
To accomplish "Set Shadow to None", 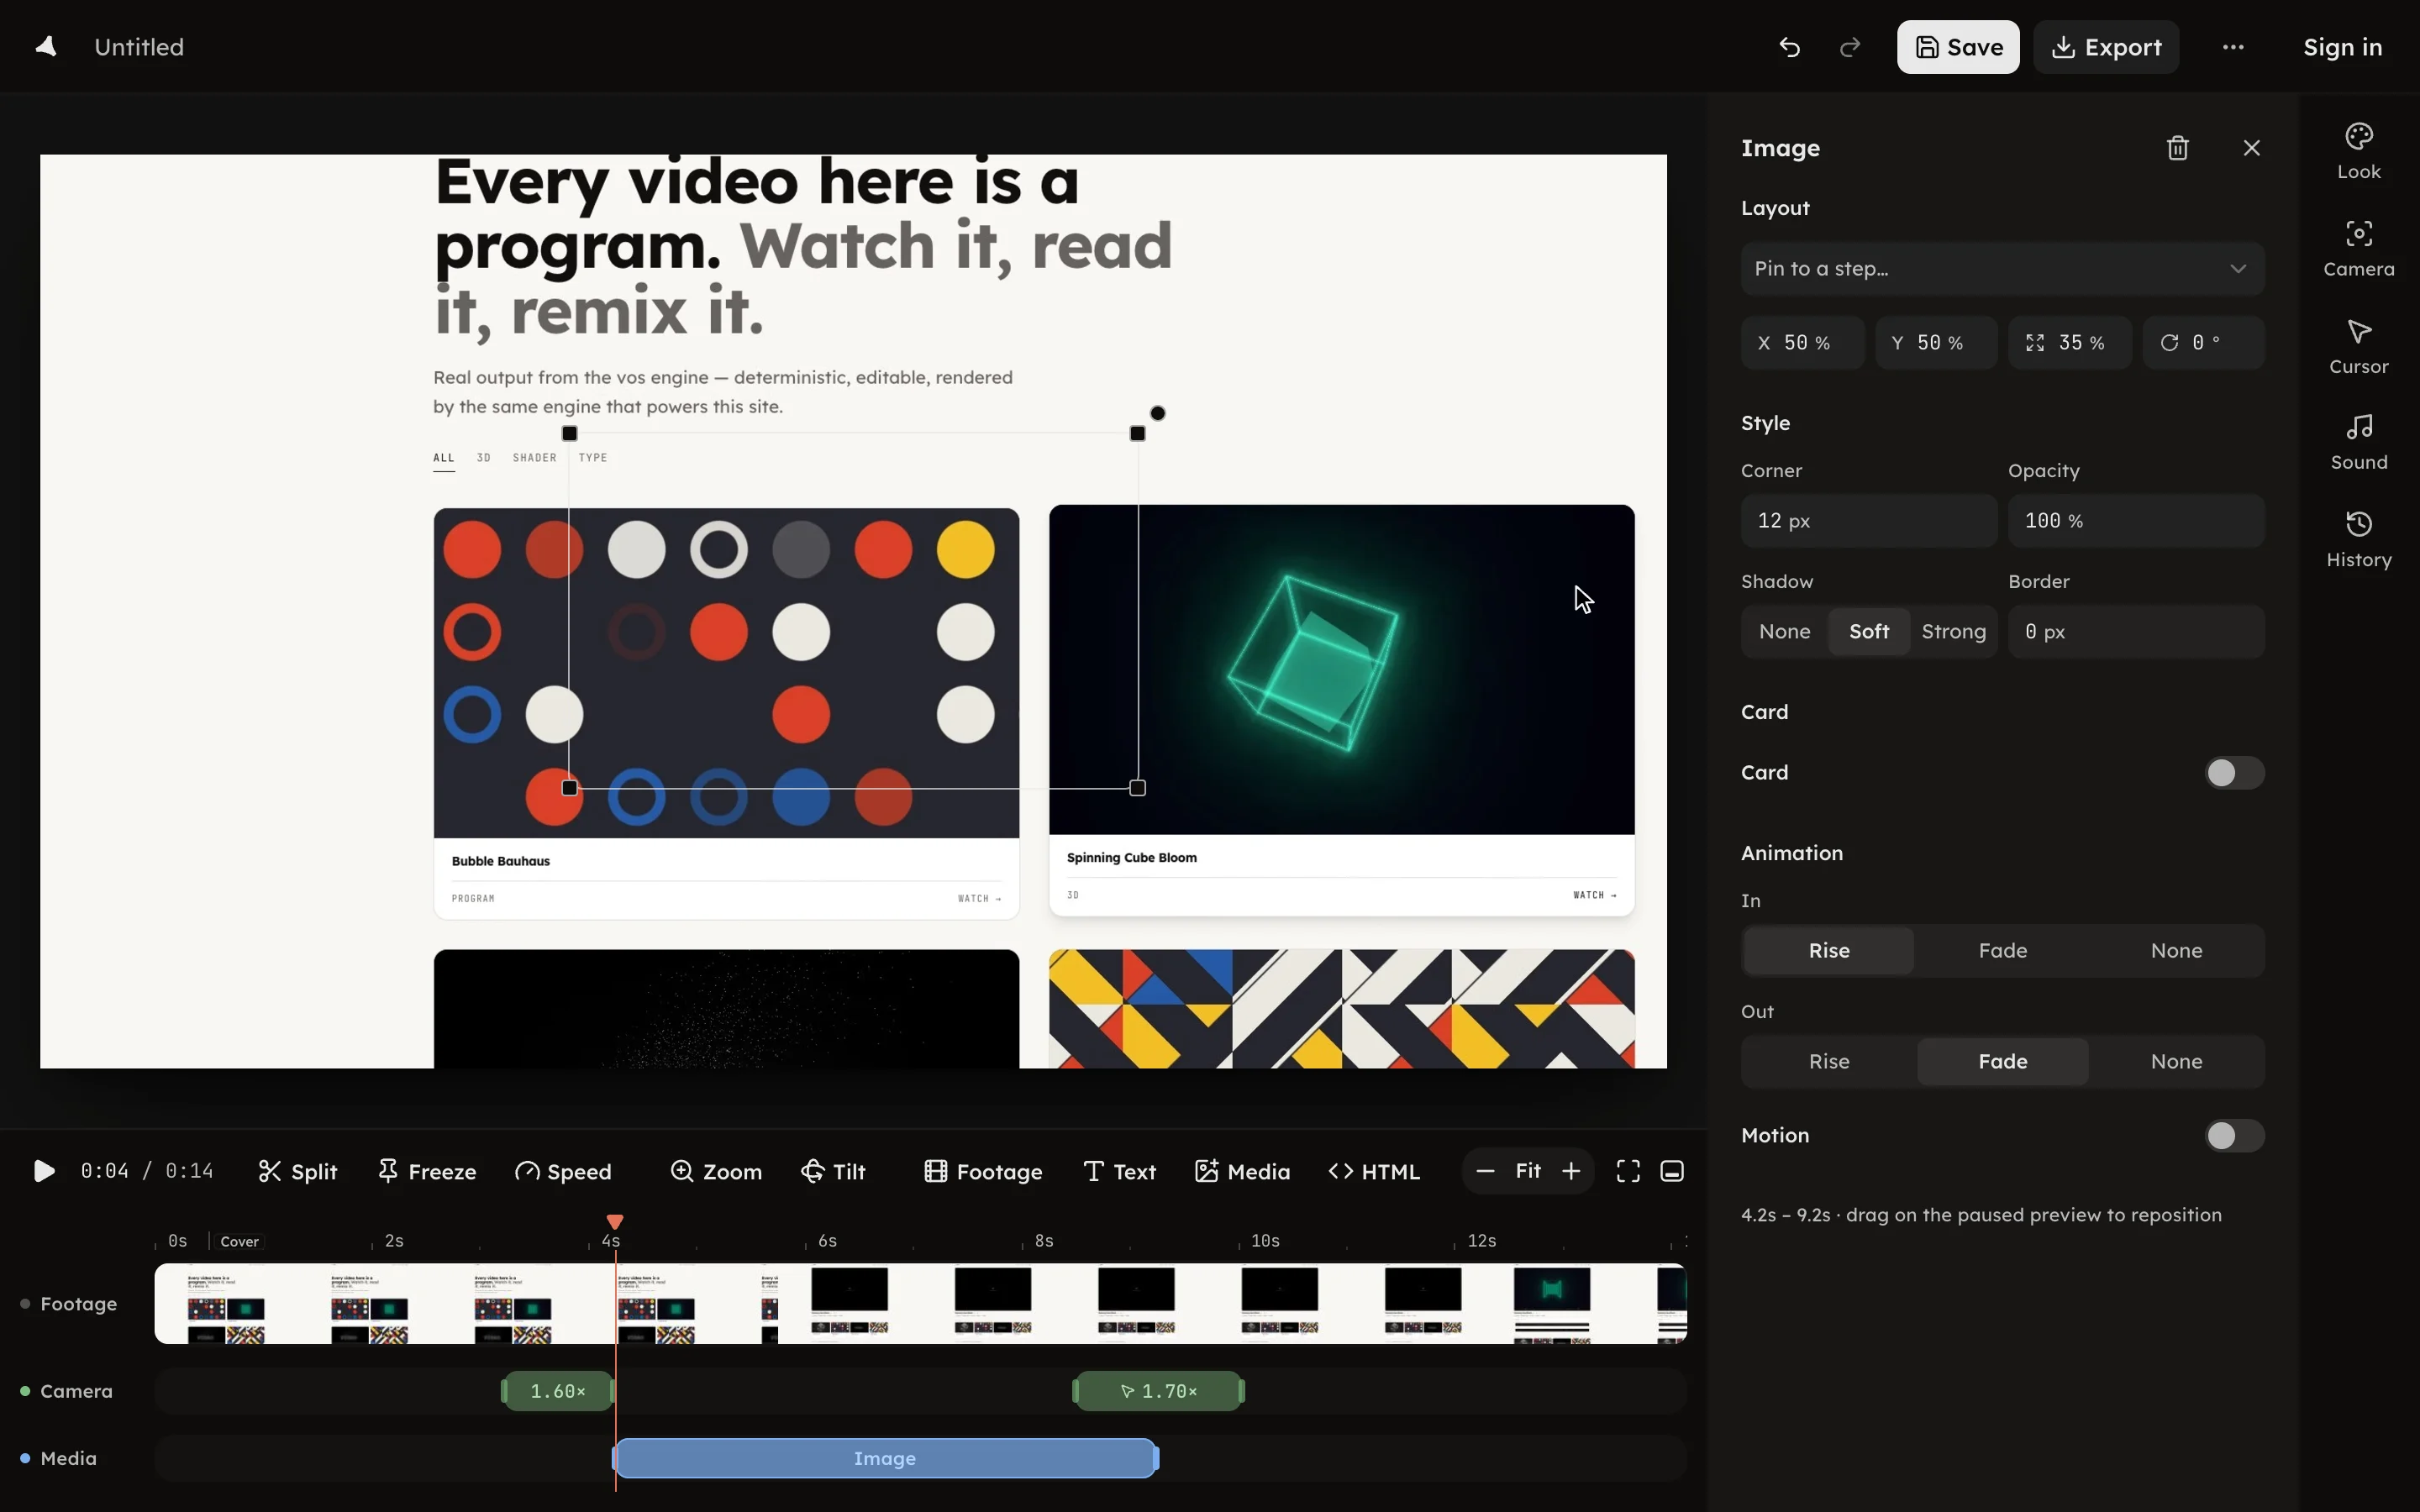I will (x=1785, y=631).
